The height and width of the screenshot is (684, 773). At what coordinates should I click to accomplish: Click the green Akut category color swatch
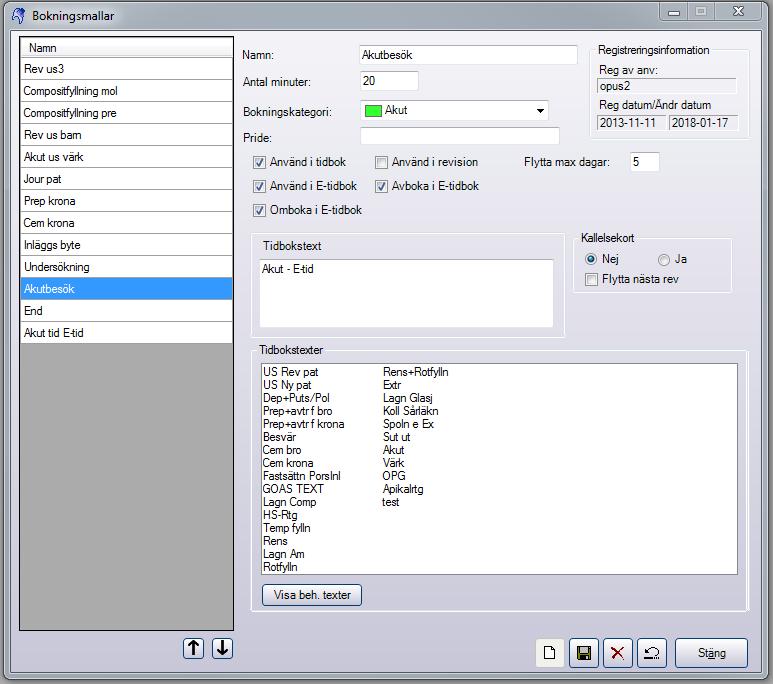coord(373,111)
